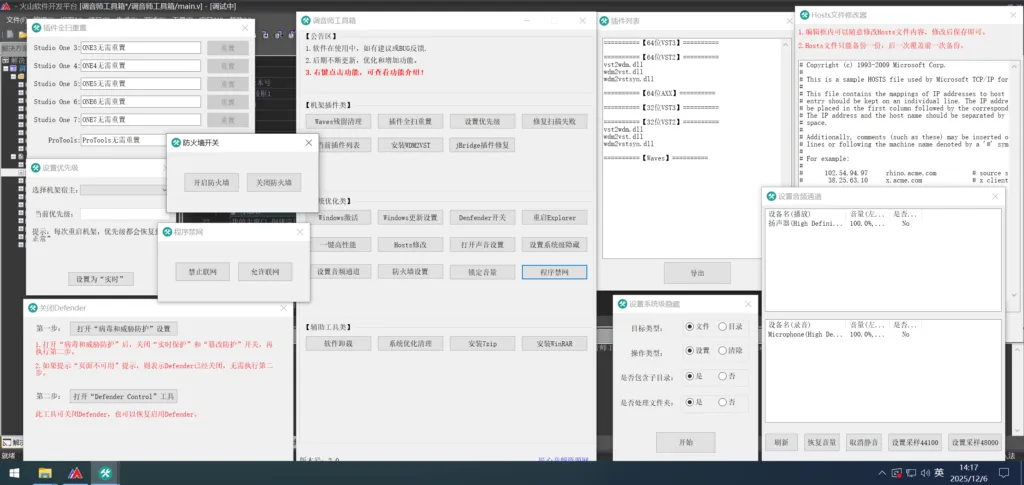Click the app icon of 关闭Defender window
1024x485 pixels.
click(33, 308)
